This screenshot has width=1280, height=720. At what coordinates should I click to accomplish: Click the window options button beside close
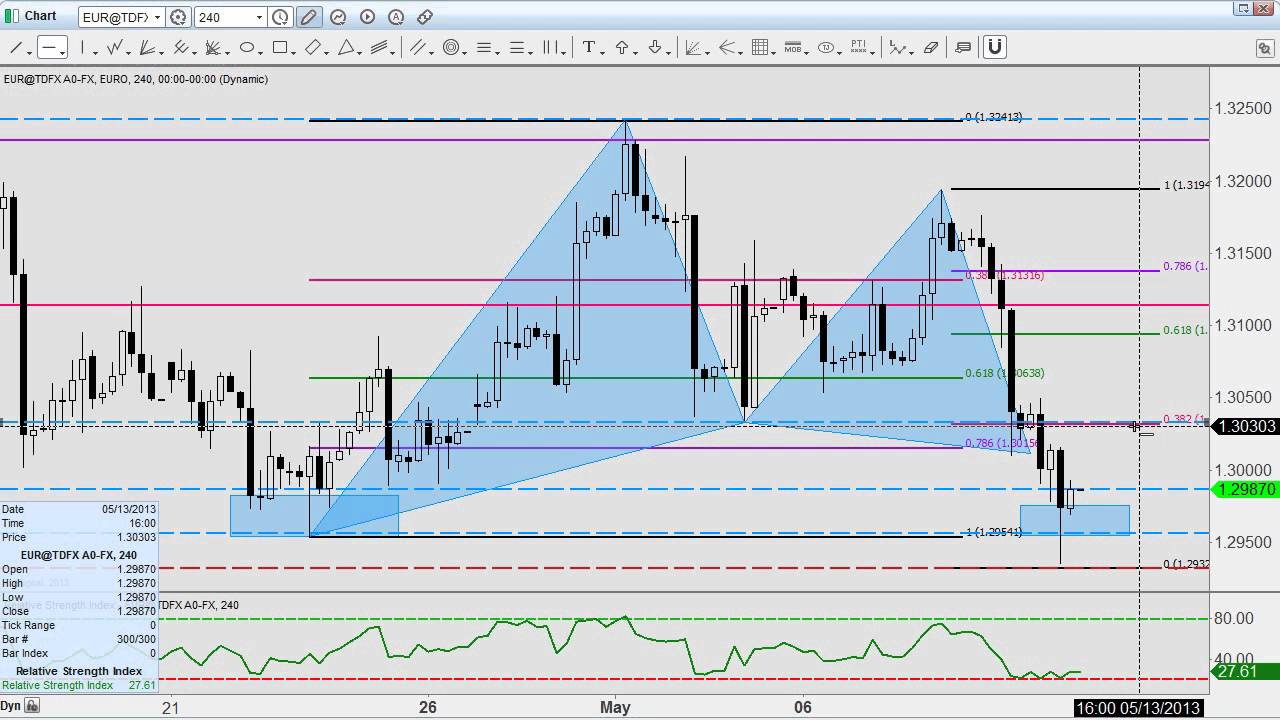(x=1243, y=9)
